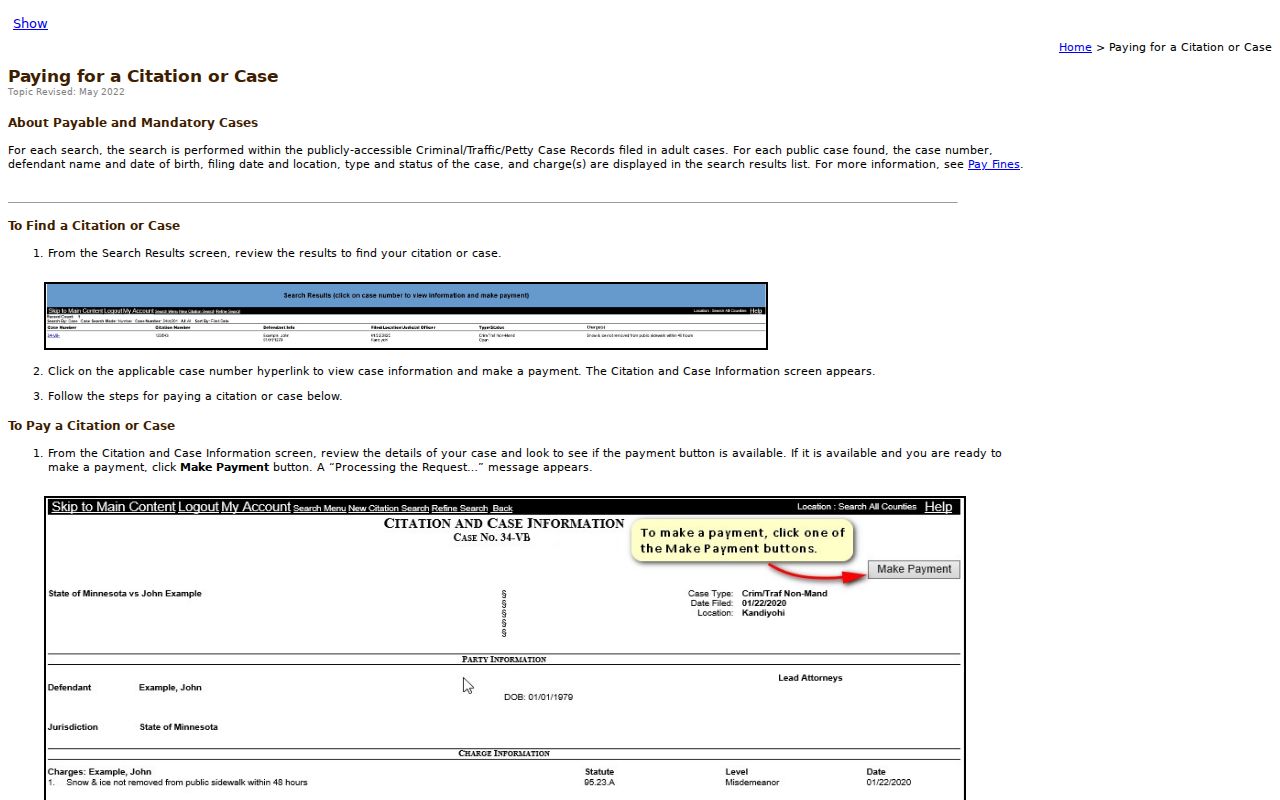Open the Home breadcrumb link

[1075, 47]
